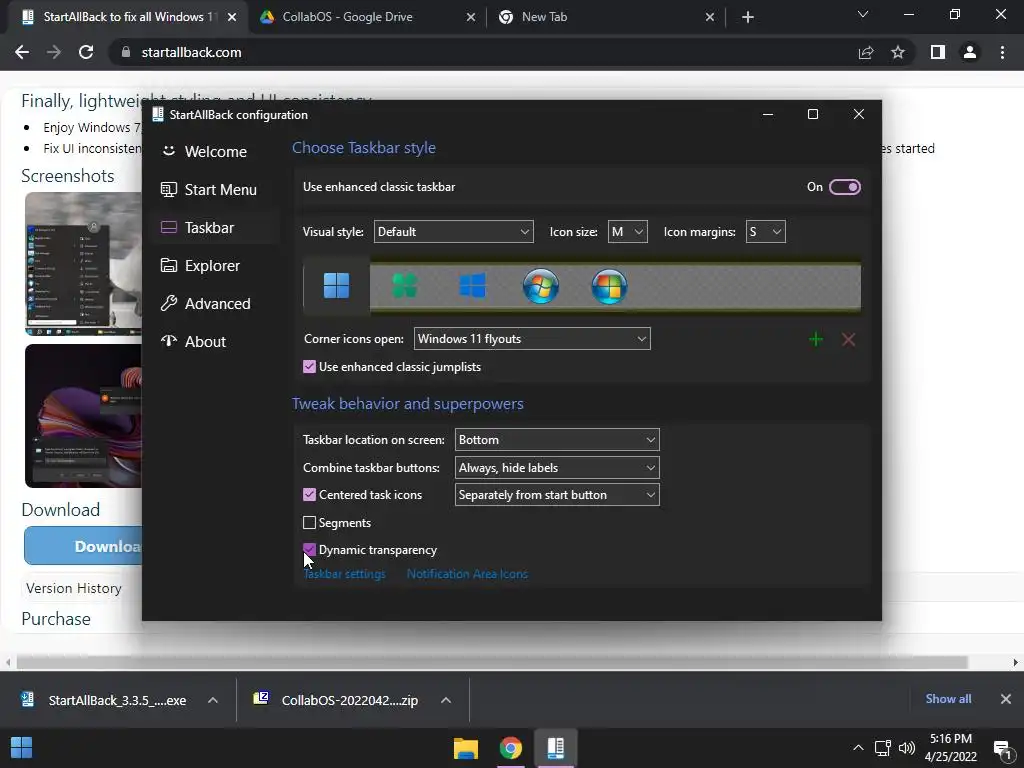Select the blue Windows 10 logo style
Screen dimensions: 1024x768
[472, 285]
